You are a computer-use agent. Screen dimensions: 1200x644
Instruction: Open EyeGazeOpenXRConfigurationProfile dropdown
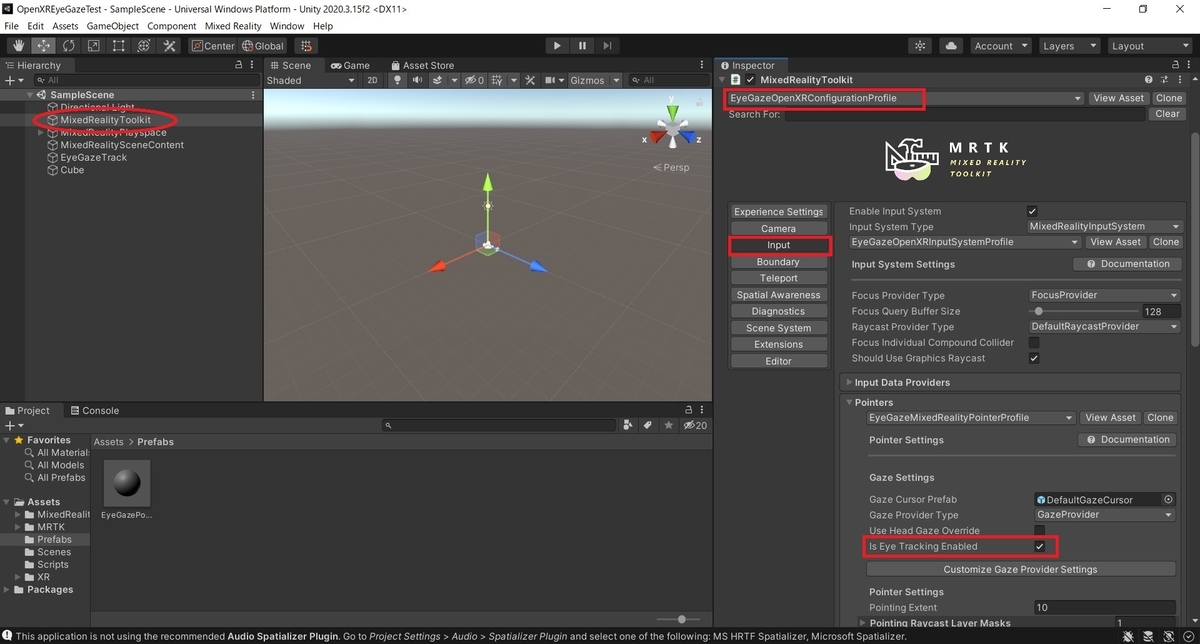pyautogui.click(x=904, y=98)
